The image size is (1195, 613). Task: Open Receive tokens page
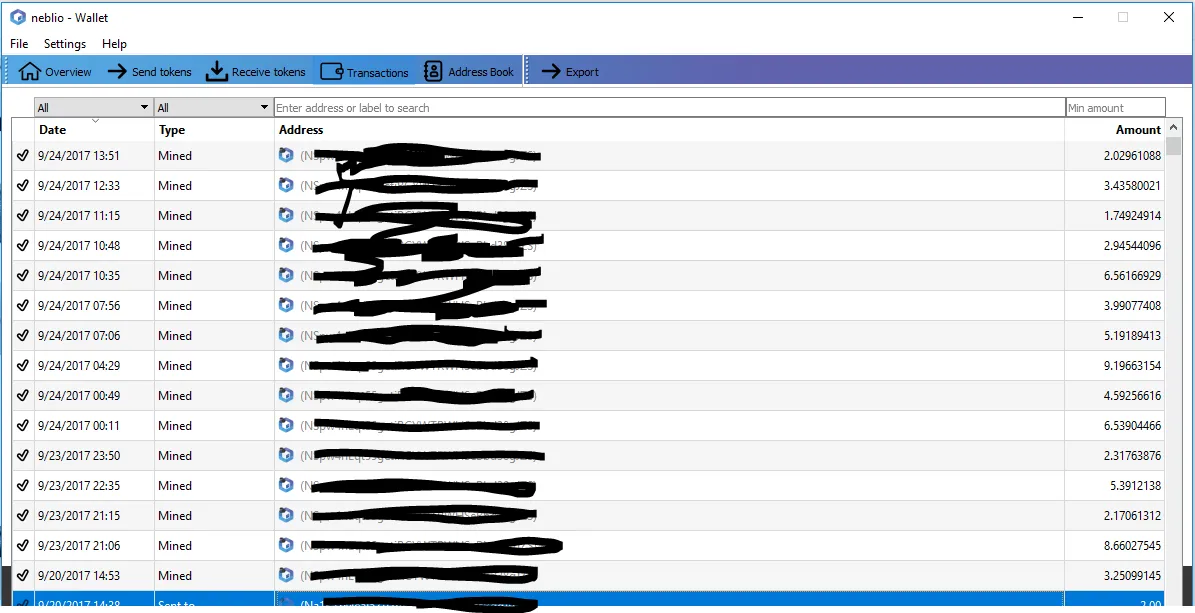(256, 72)
